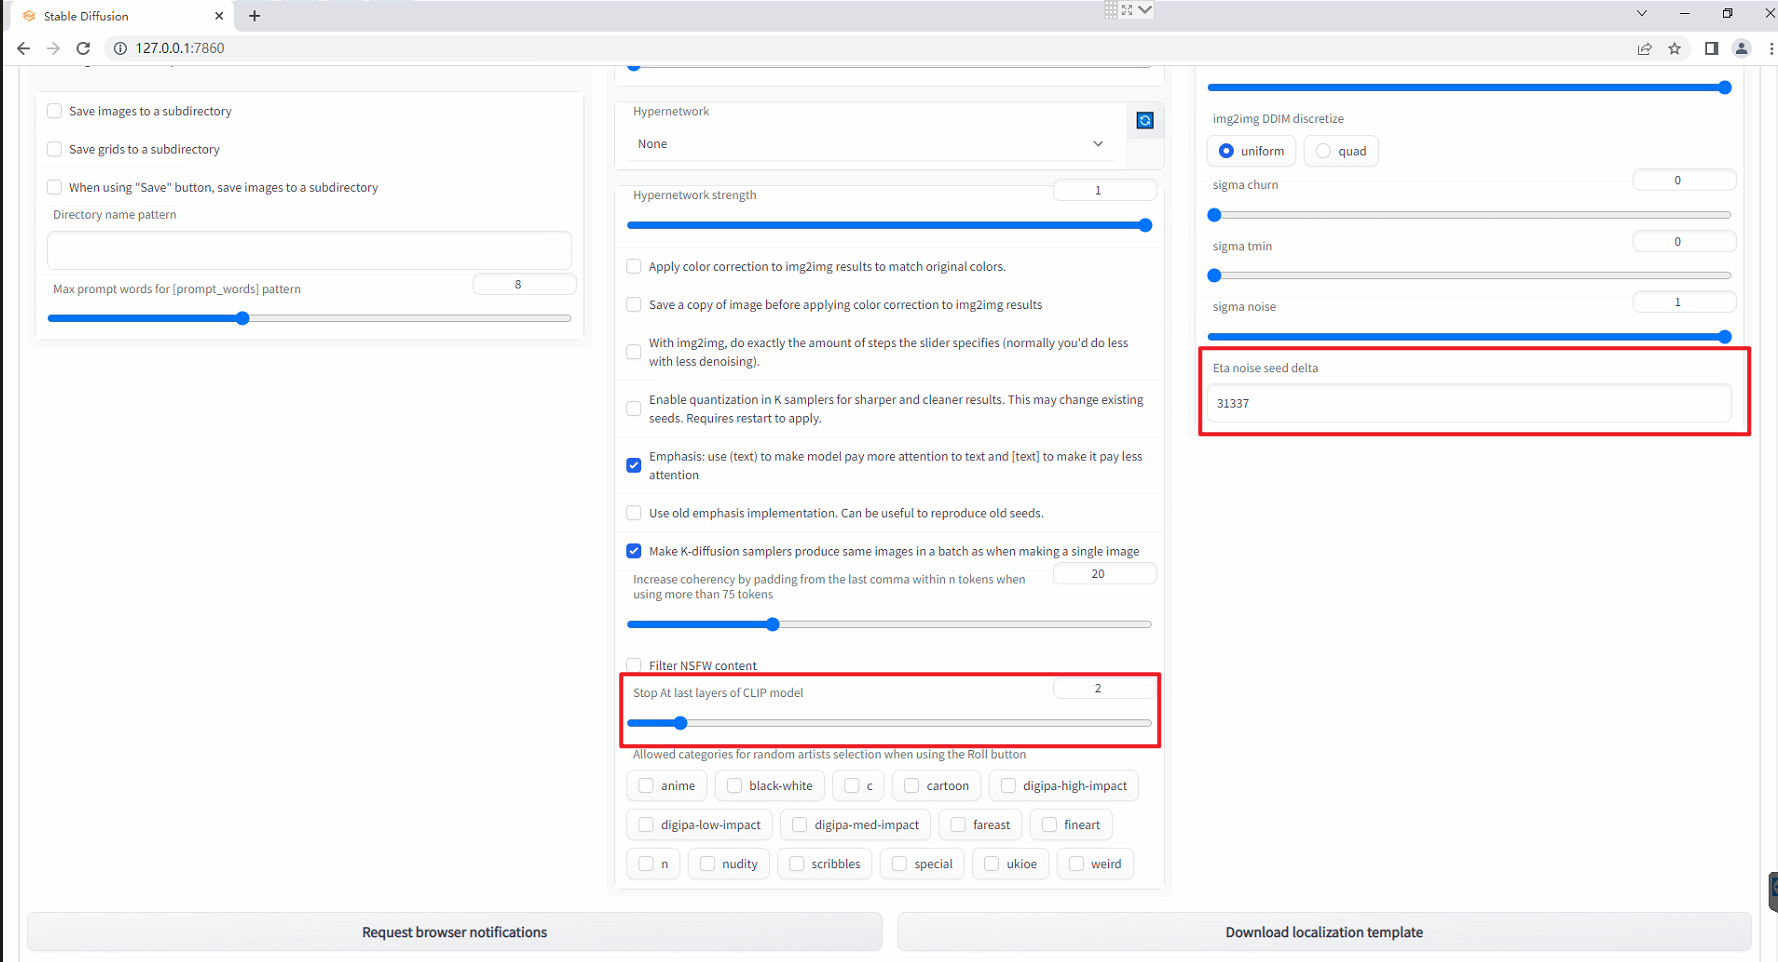Adjust the sigma tmin slider
The image size is (1778, 962).
click(1469, 276)
